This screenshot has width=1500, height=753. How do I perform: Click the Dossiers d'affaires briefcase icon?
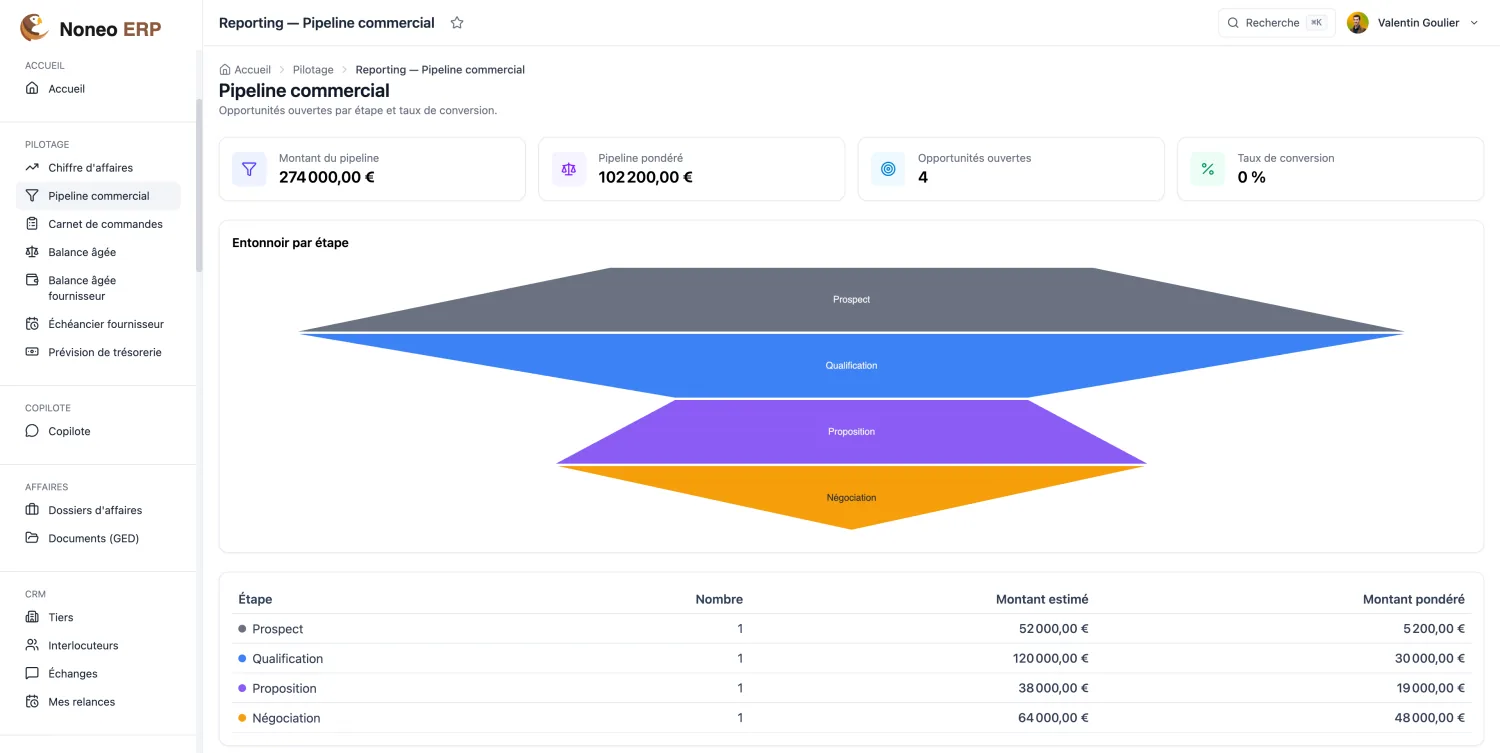click(32, 510)
